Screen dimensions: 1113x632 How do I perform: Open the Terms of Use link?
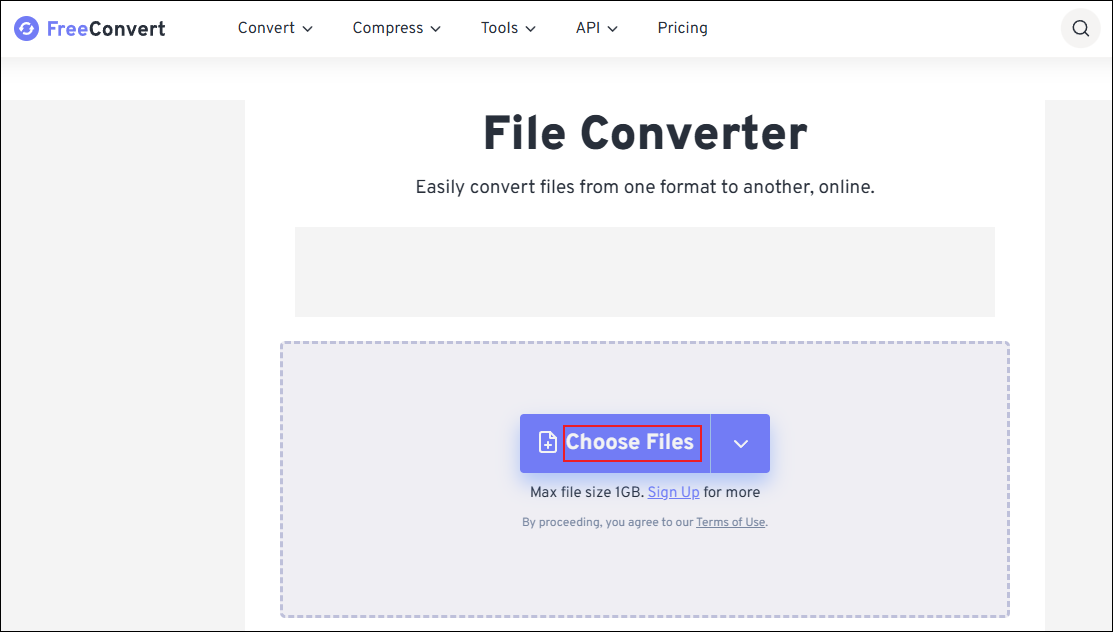[x=730, y=521]
